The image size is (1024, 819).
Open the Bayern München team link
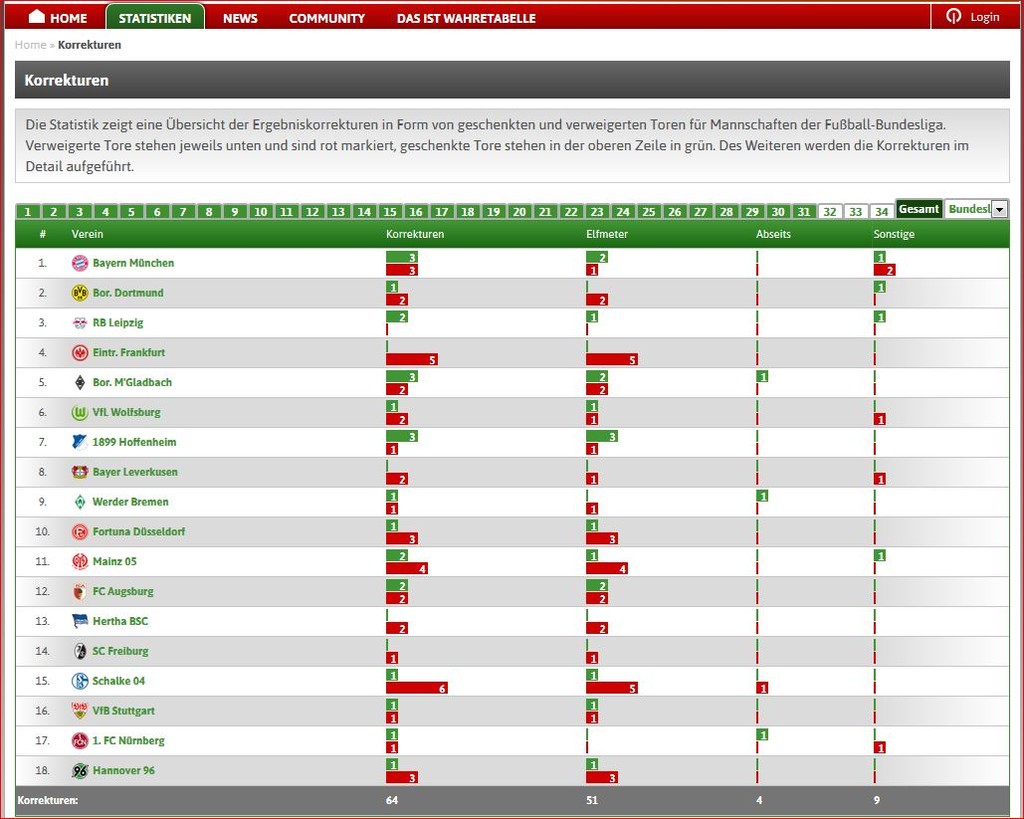pos(133,263)
